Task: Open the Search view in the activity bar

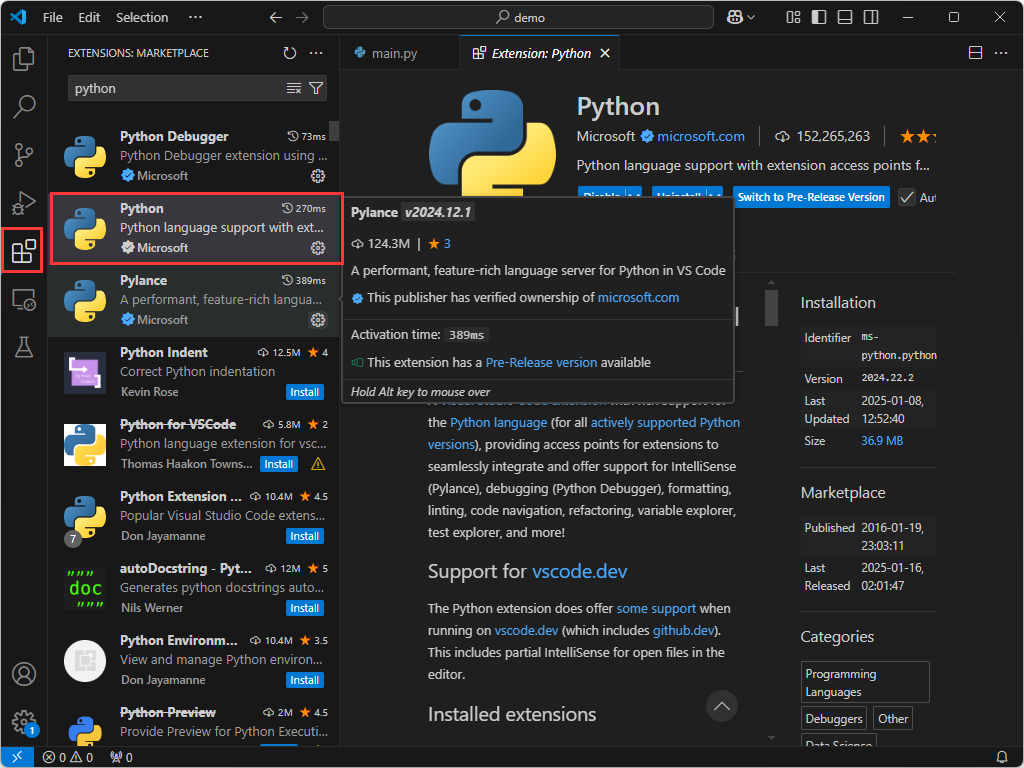Action: click(23, 106)
